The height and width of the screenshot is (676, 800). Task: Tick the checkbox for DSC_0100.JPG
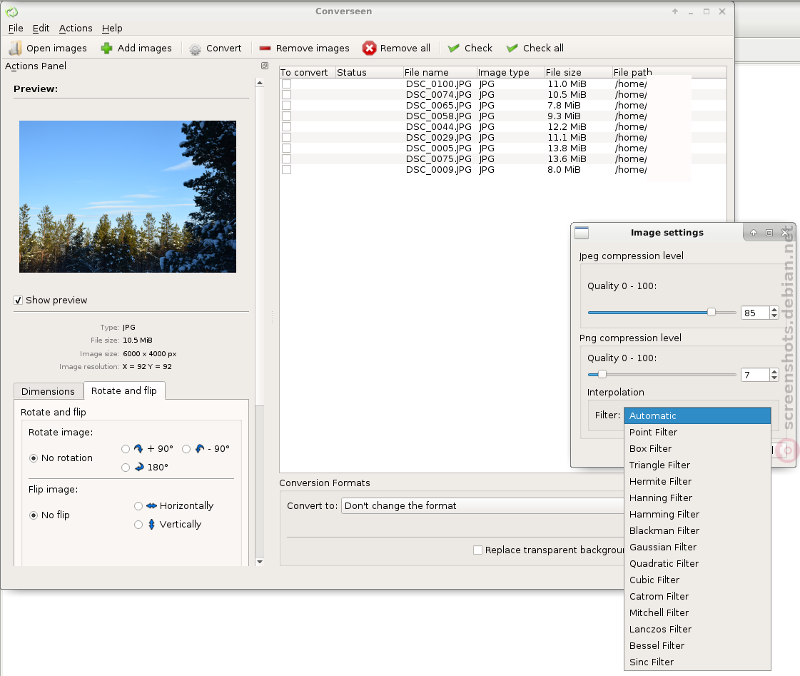coord(287,84)
